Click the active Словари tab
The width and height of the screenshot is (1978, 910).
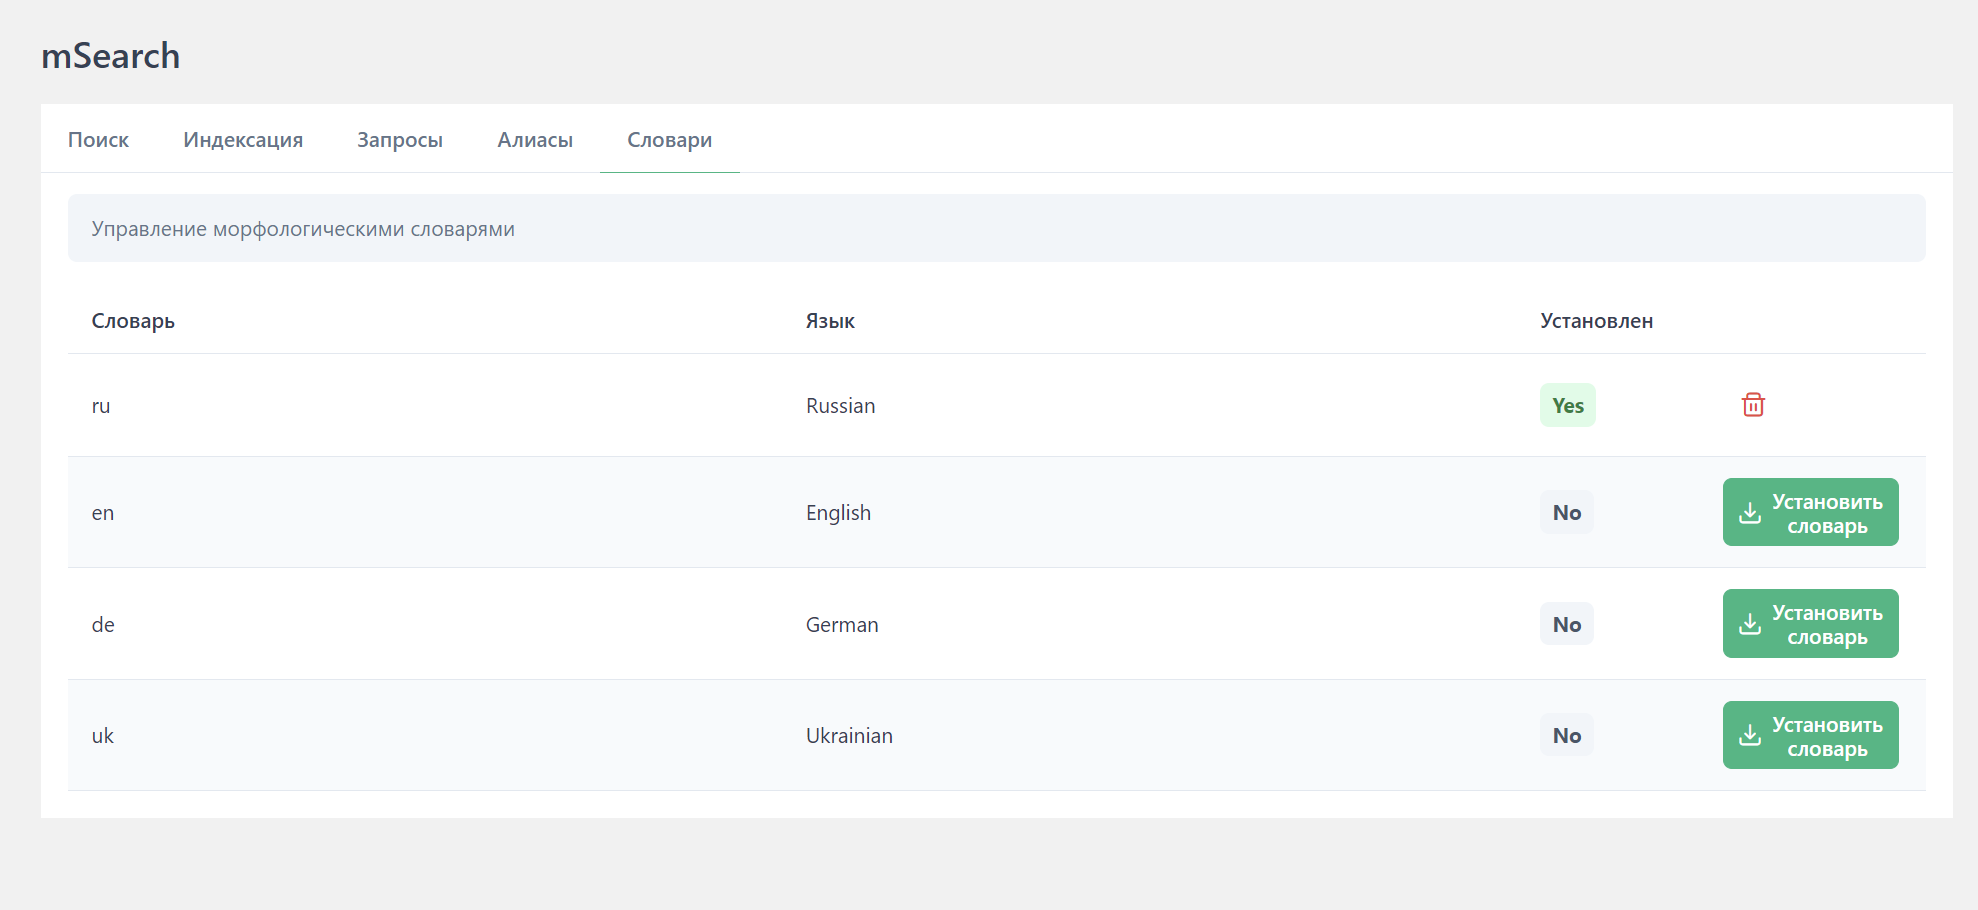tap(669, 140)
